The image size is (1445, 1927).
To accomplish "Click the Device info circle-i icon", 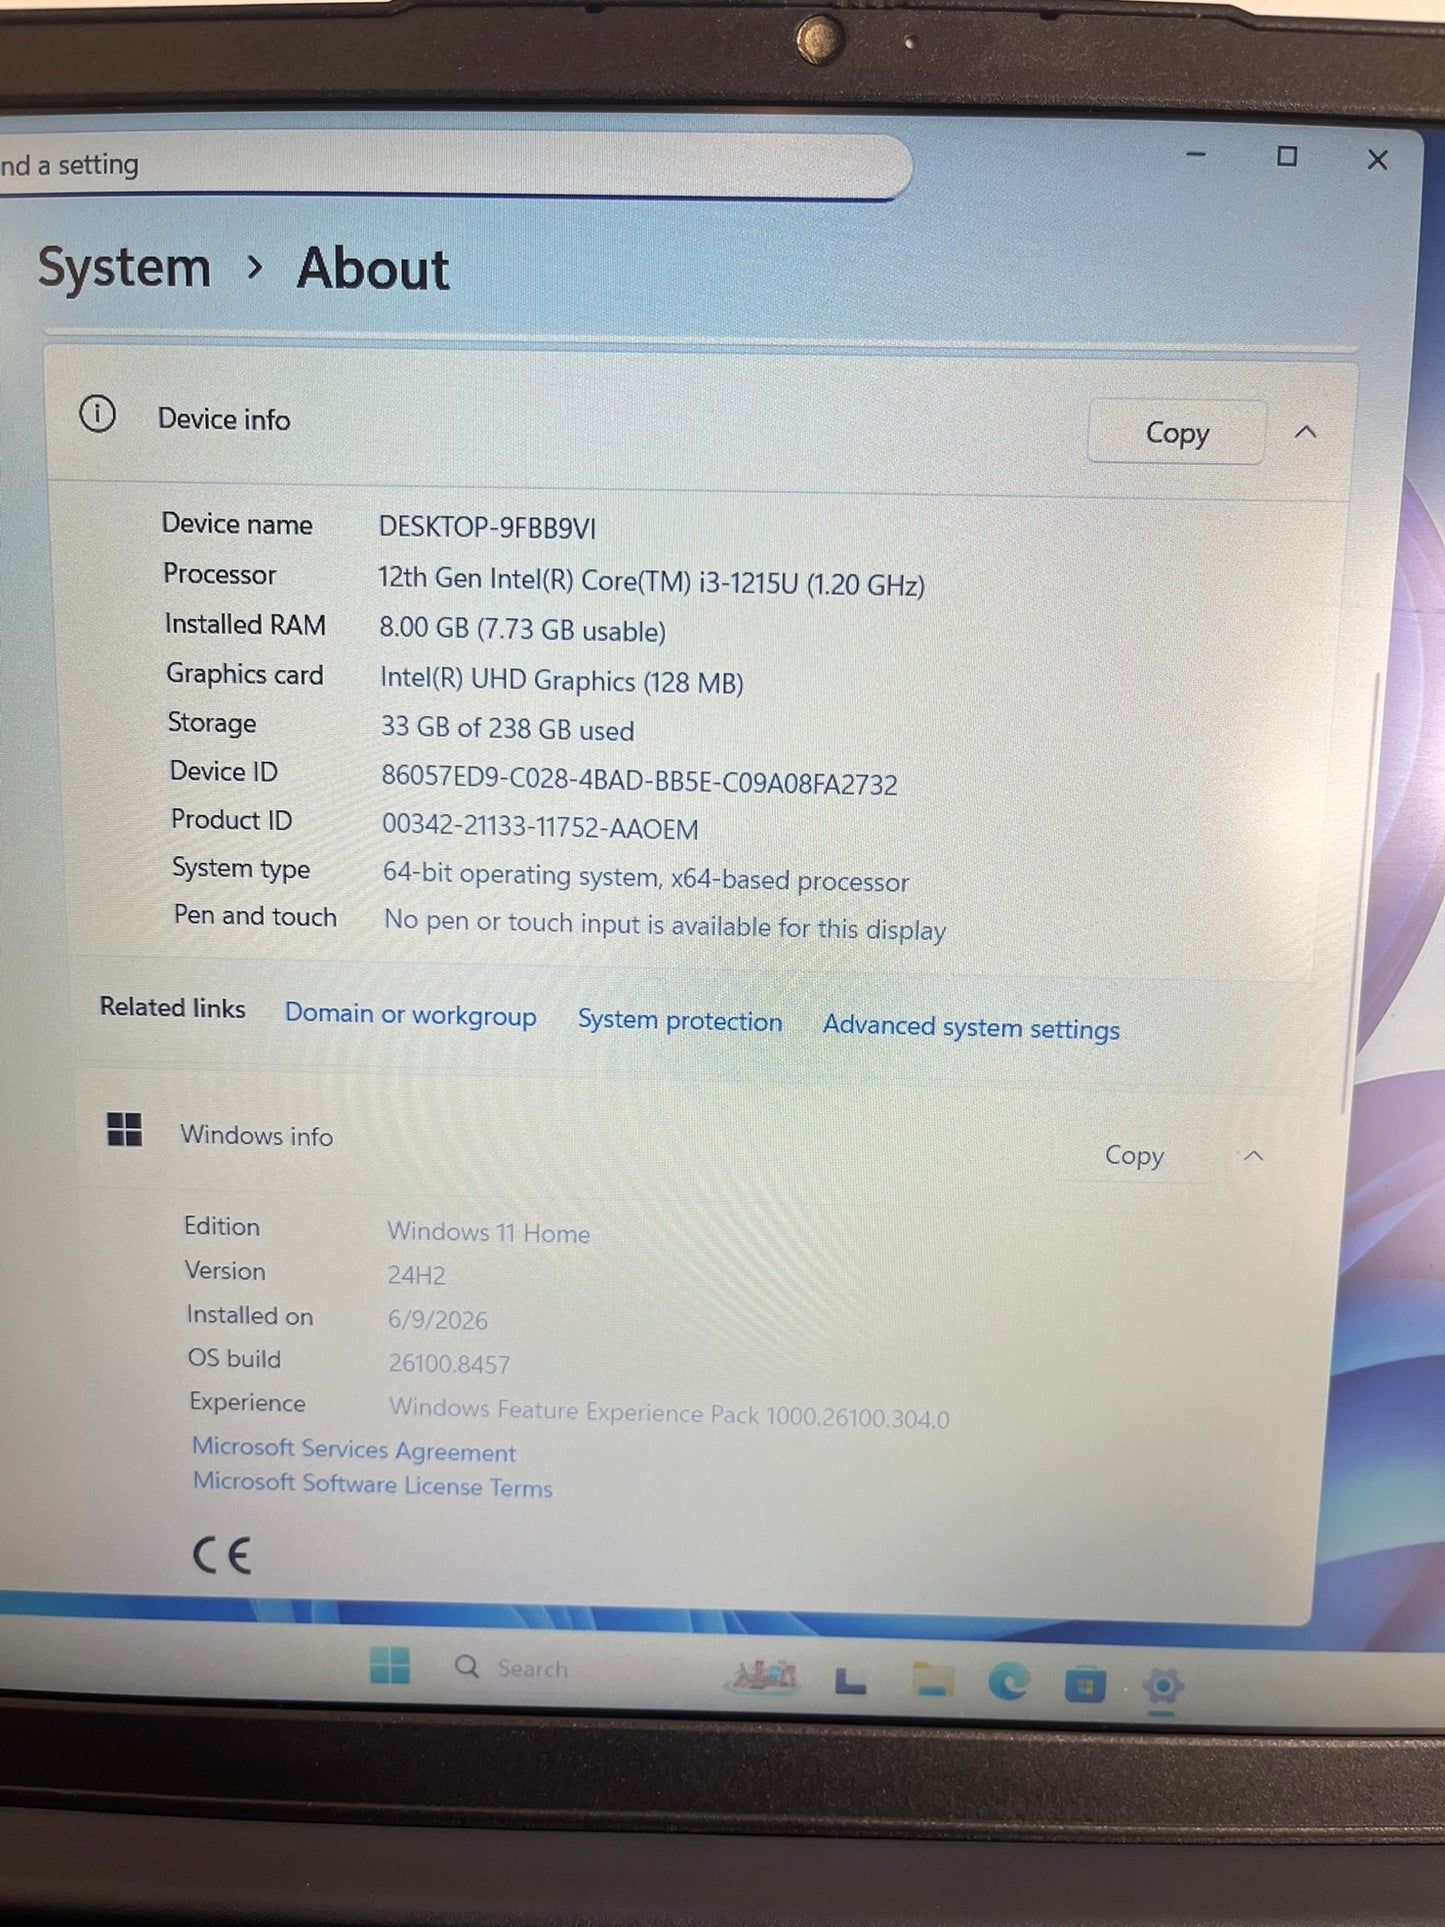I will (x=97, y=414).
